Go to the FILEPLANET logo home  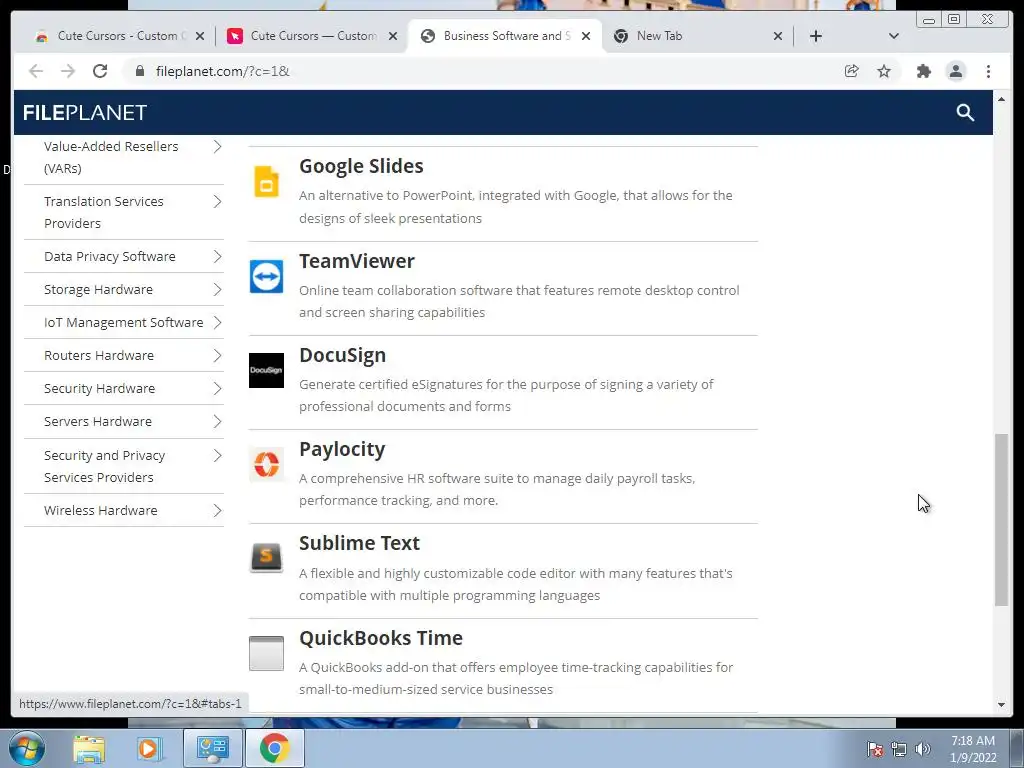point(85,112)
